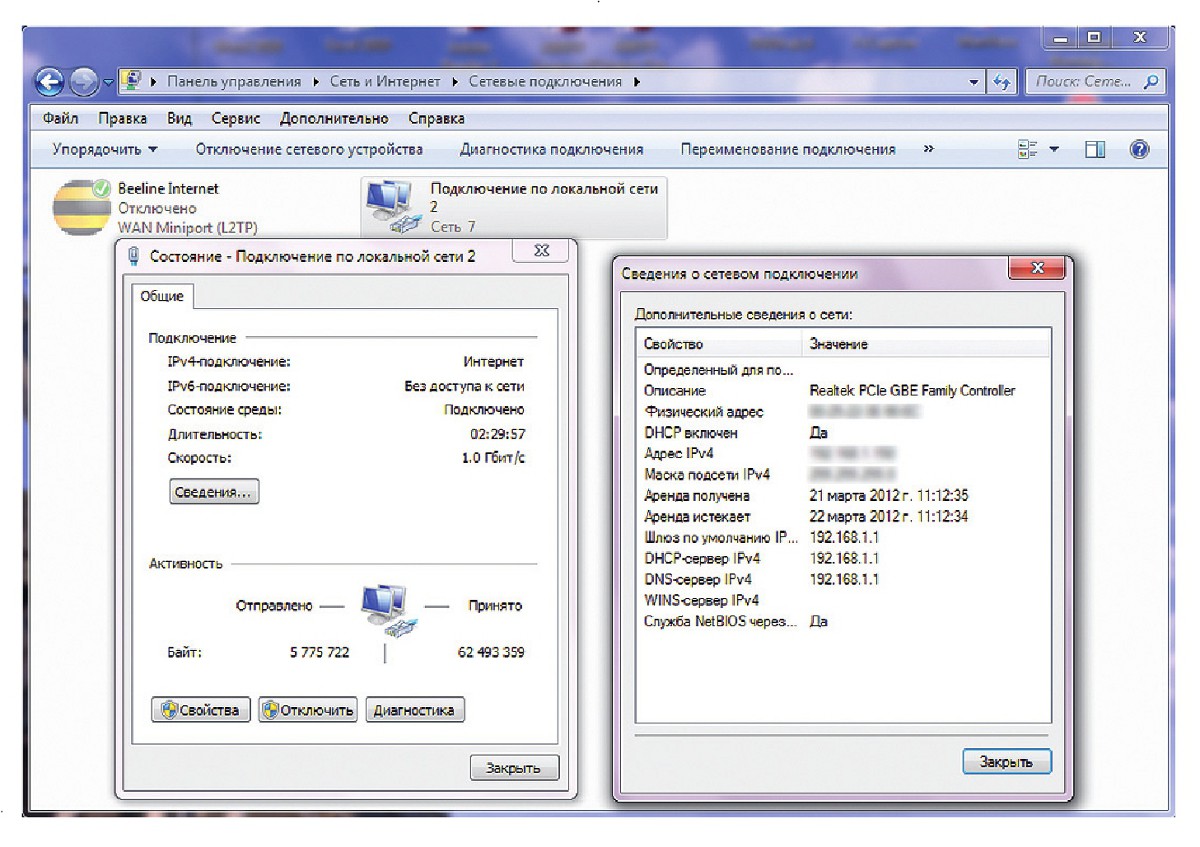Open the Файл menu

tap(61, 118)
